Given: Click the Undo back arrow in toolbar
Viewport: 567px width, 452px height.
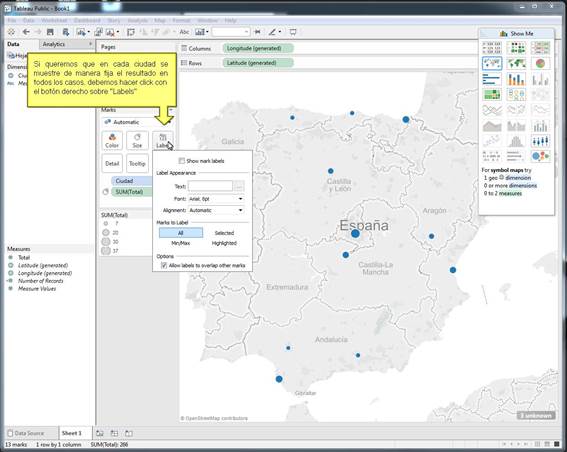Looking at the screenshot, I should (x=26, y=32).
